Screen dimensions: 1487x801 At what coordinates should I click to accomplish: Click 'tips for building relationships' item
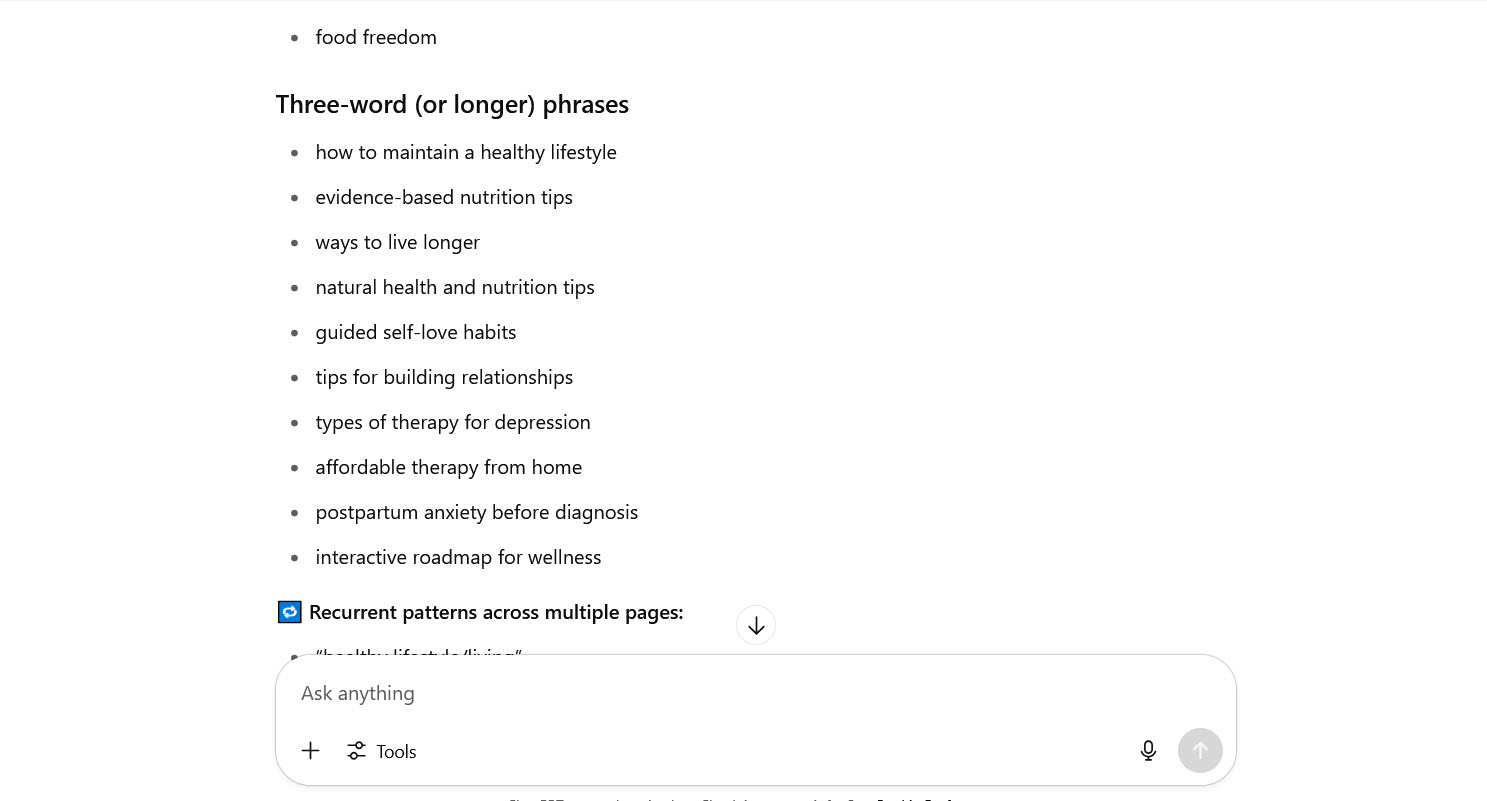point(444,378)
